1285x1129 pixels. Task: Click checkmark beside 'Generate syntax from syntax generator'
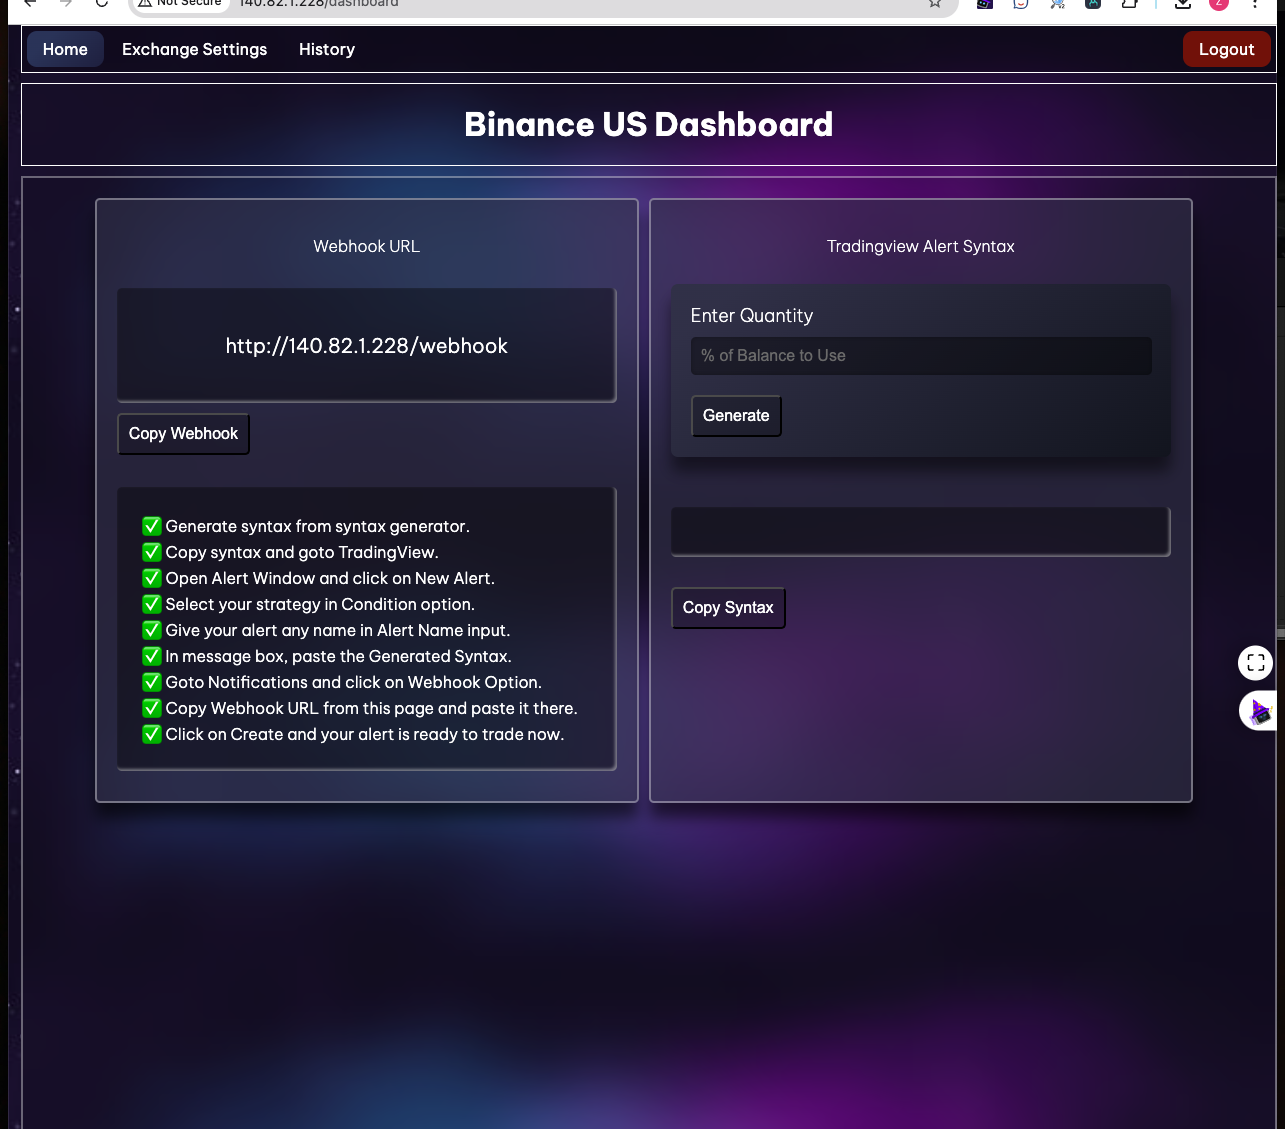pyautogui.click(x=151, y=525)
